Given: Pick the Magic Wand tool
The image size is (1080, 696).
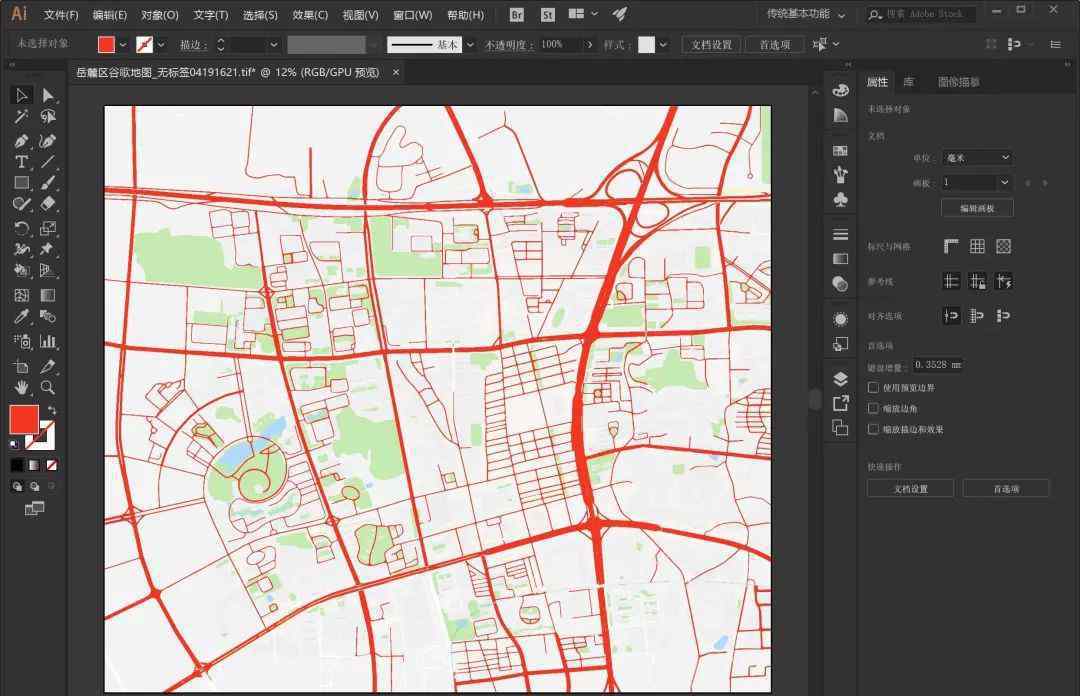Looking at the screenshot, I should click(21, 116).
